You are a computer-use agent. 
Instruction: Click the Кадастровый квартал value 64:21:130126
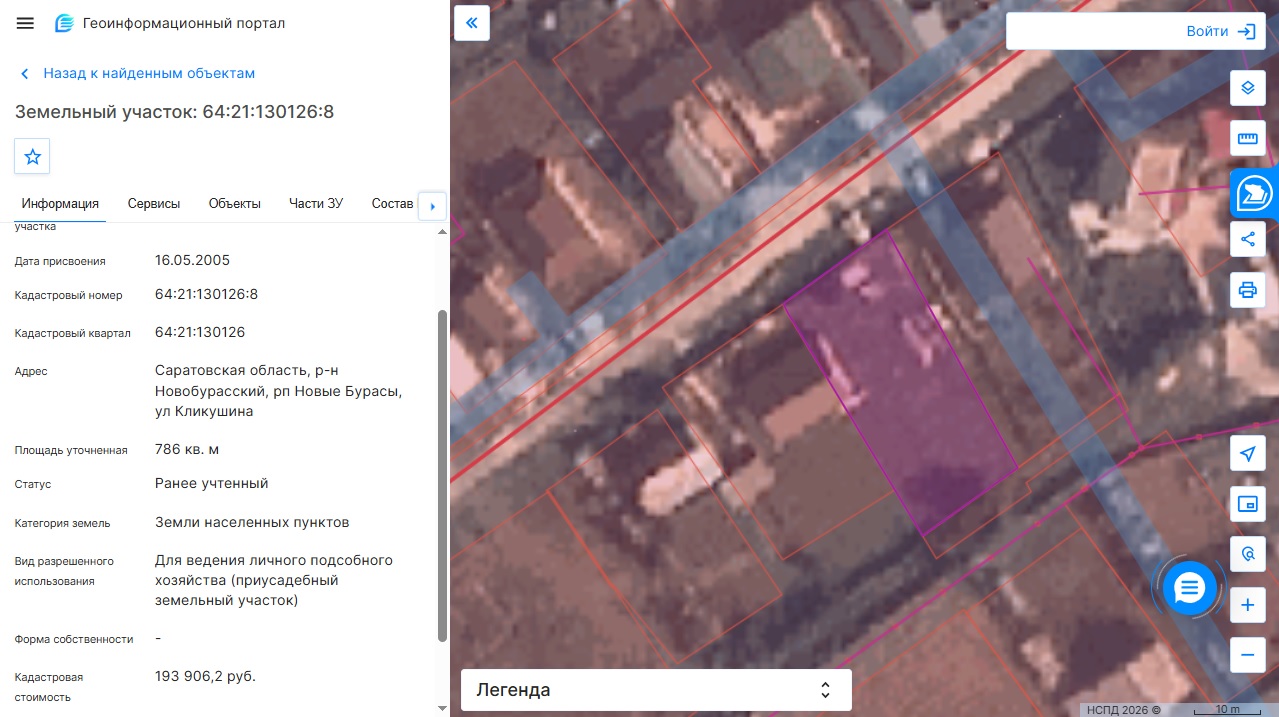[x=200, y=332]
